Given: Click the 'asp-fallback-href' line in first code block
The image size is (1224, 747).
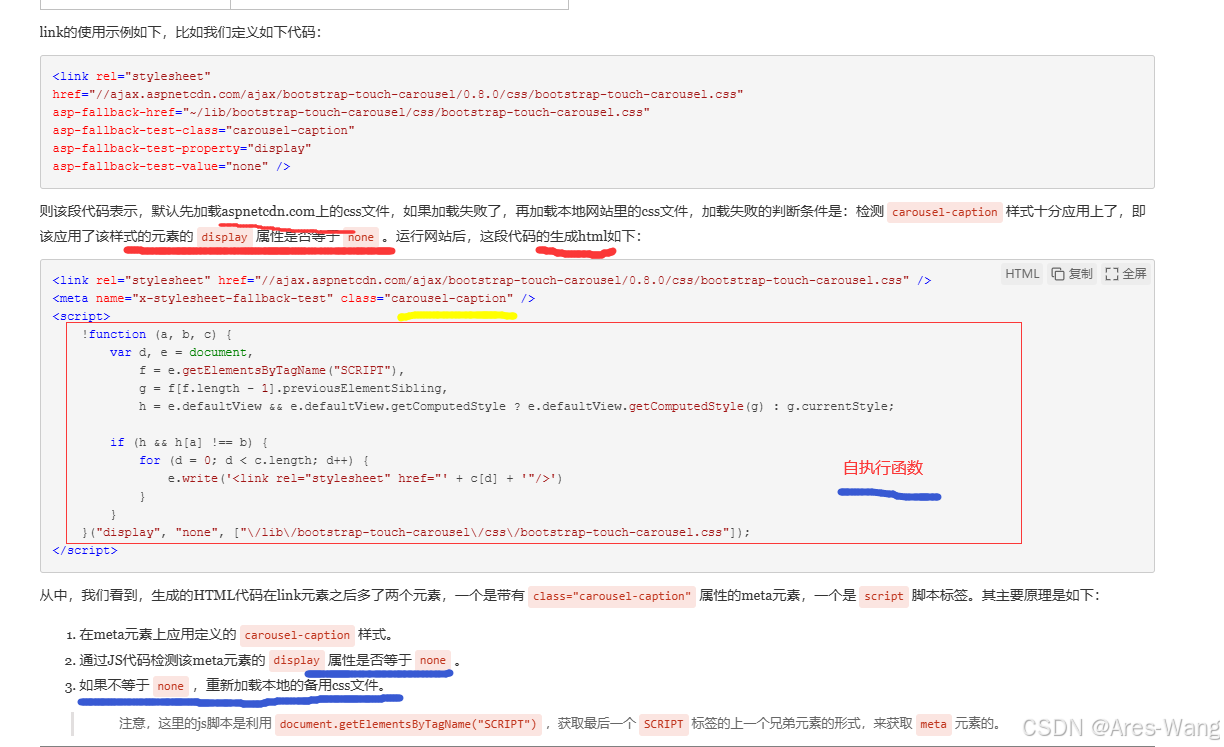Looking at the screenshot, I should (351, 112).
